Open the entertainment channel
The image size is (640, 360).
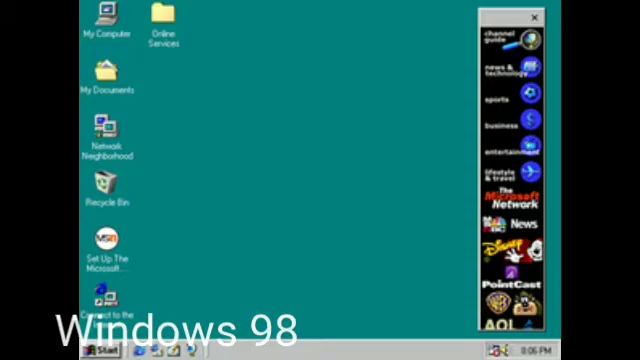[x=512, y=146]
